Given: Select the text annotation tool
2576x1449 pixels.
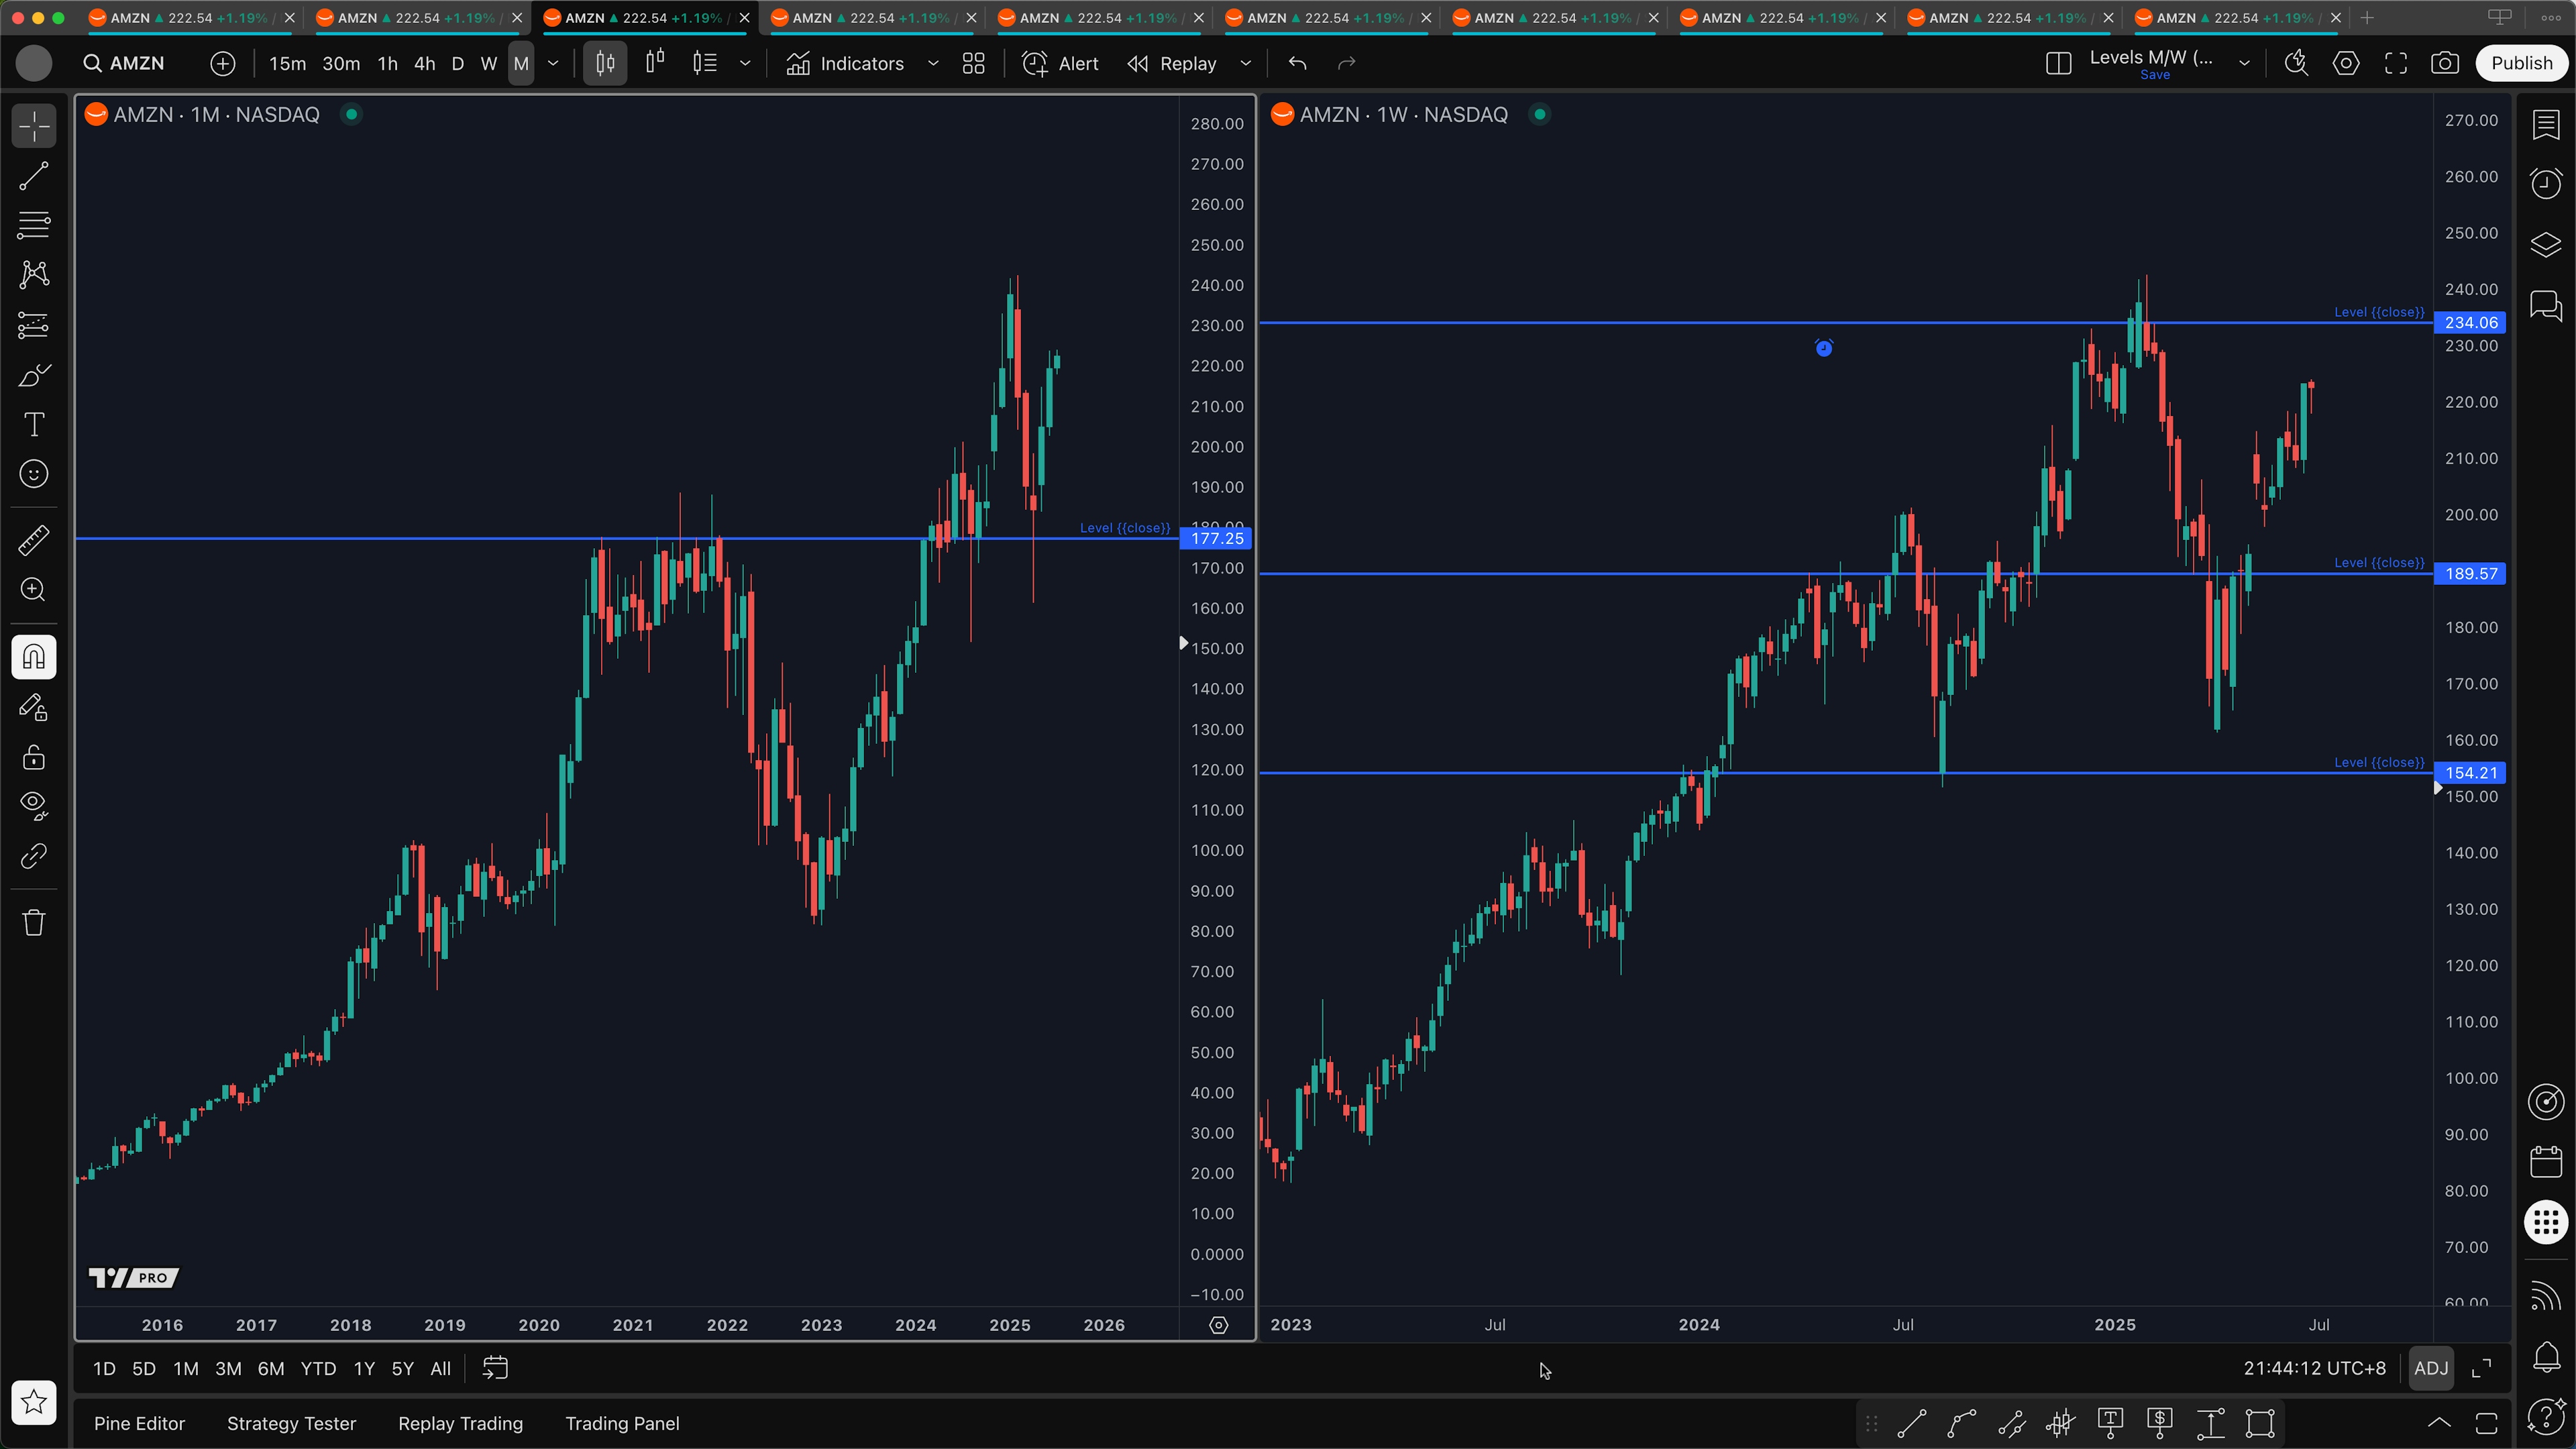Looking at the screenshot, I should tap(34, 425).
